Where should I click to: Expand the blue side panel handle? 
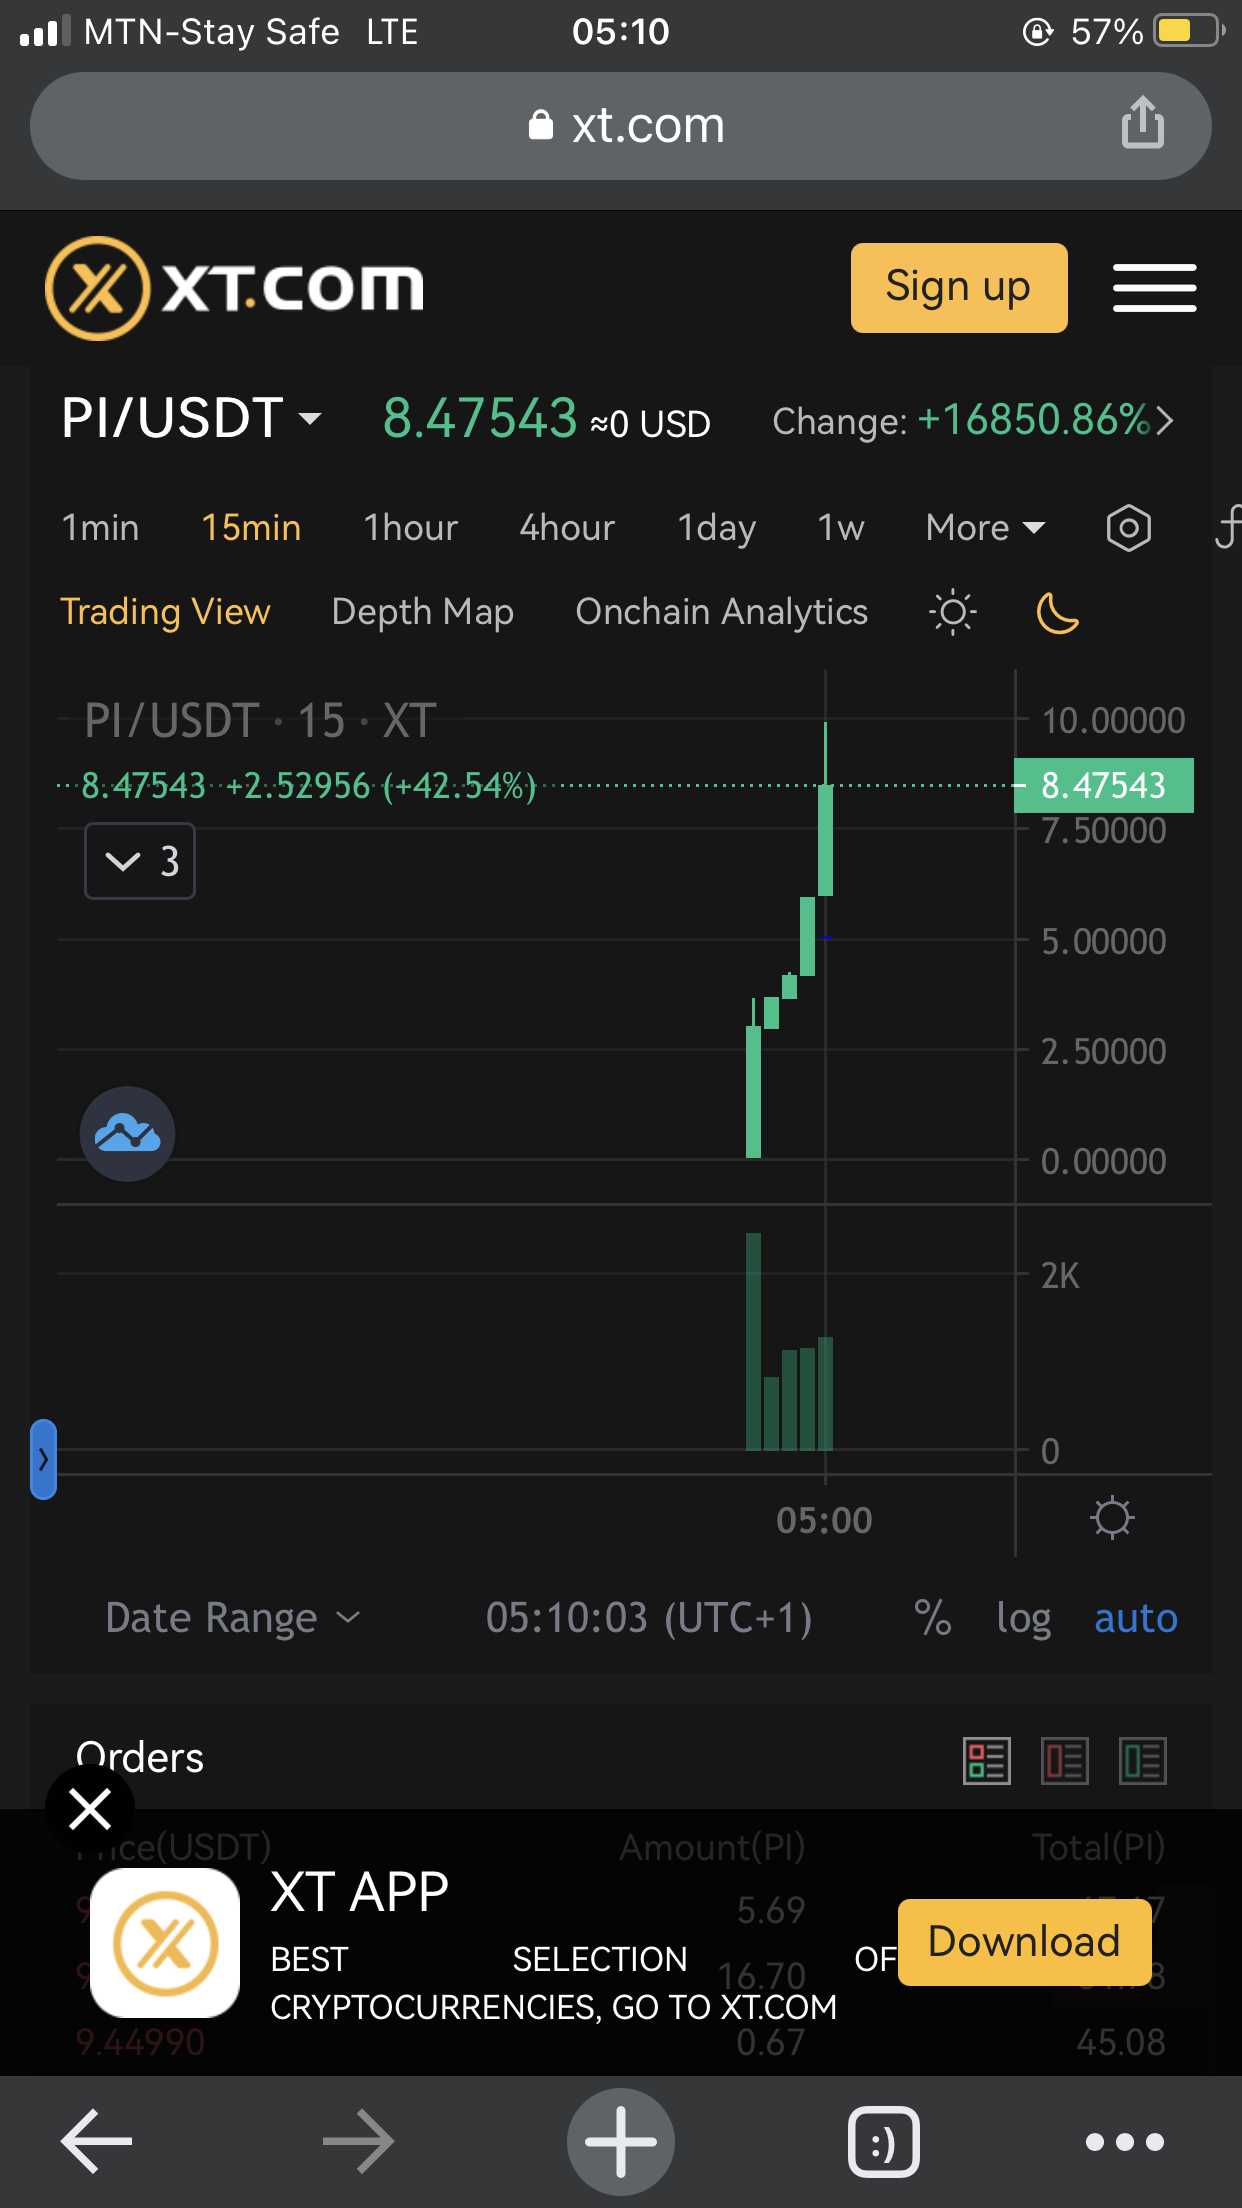[x=43, y=1459]
